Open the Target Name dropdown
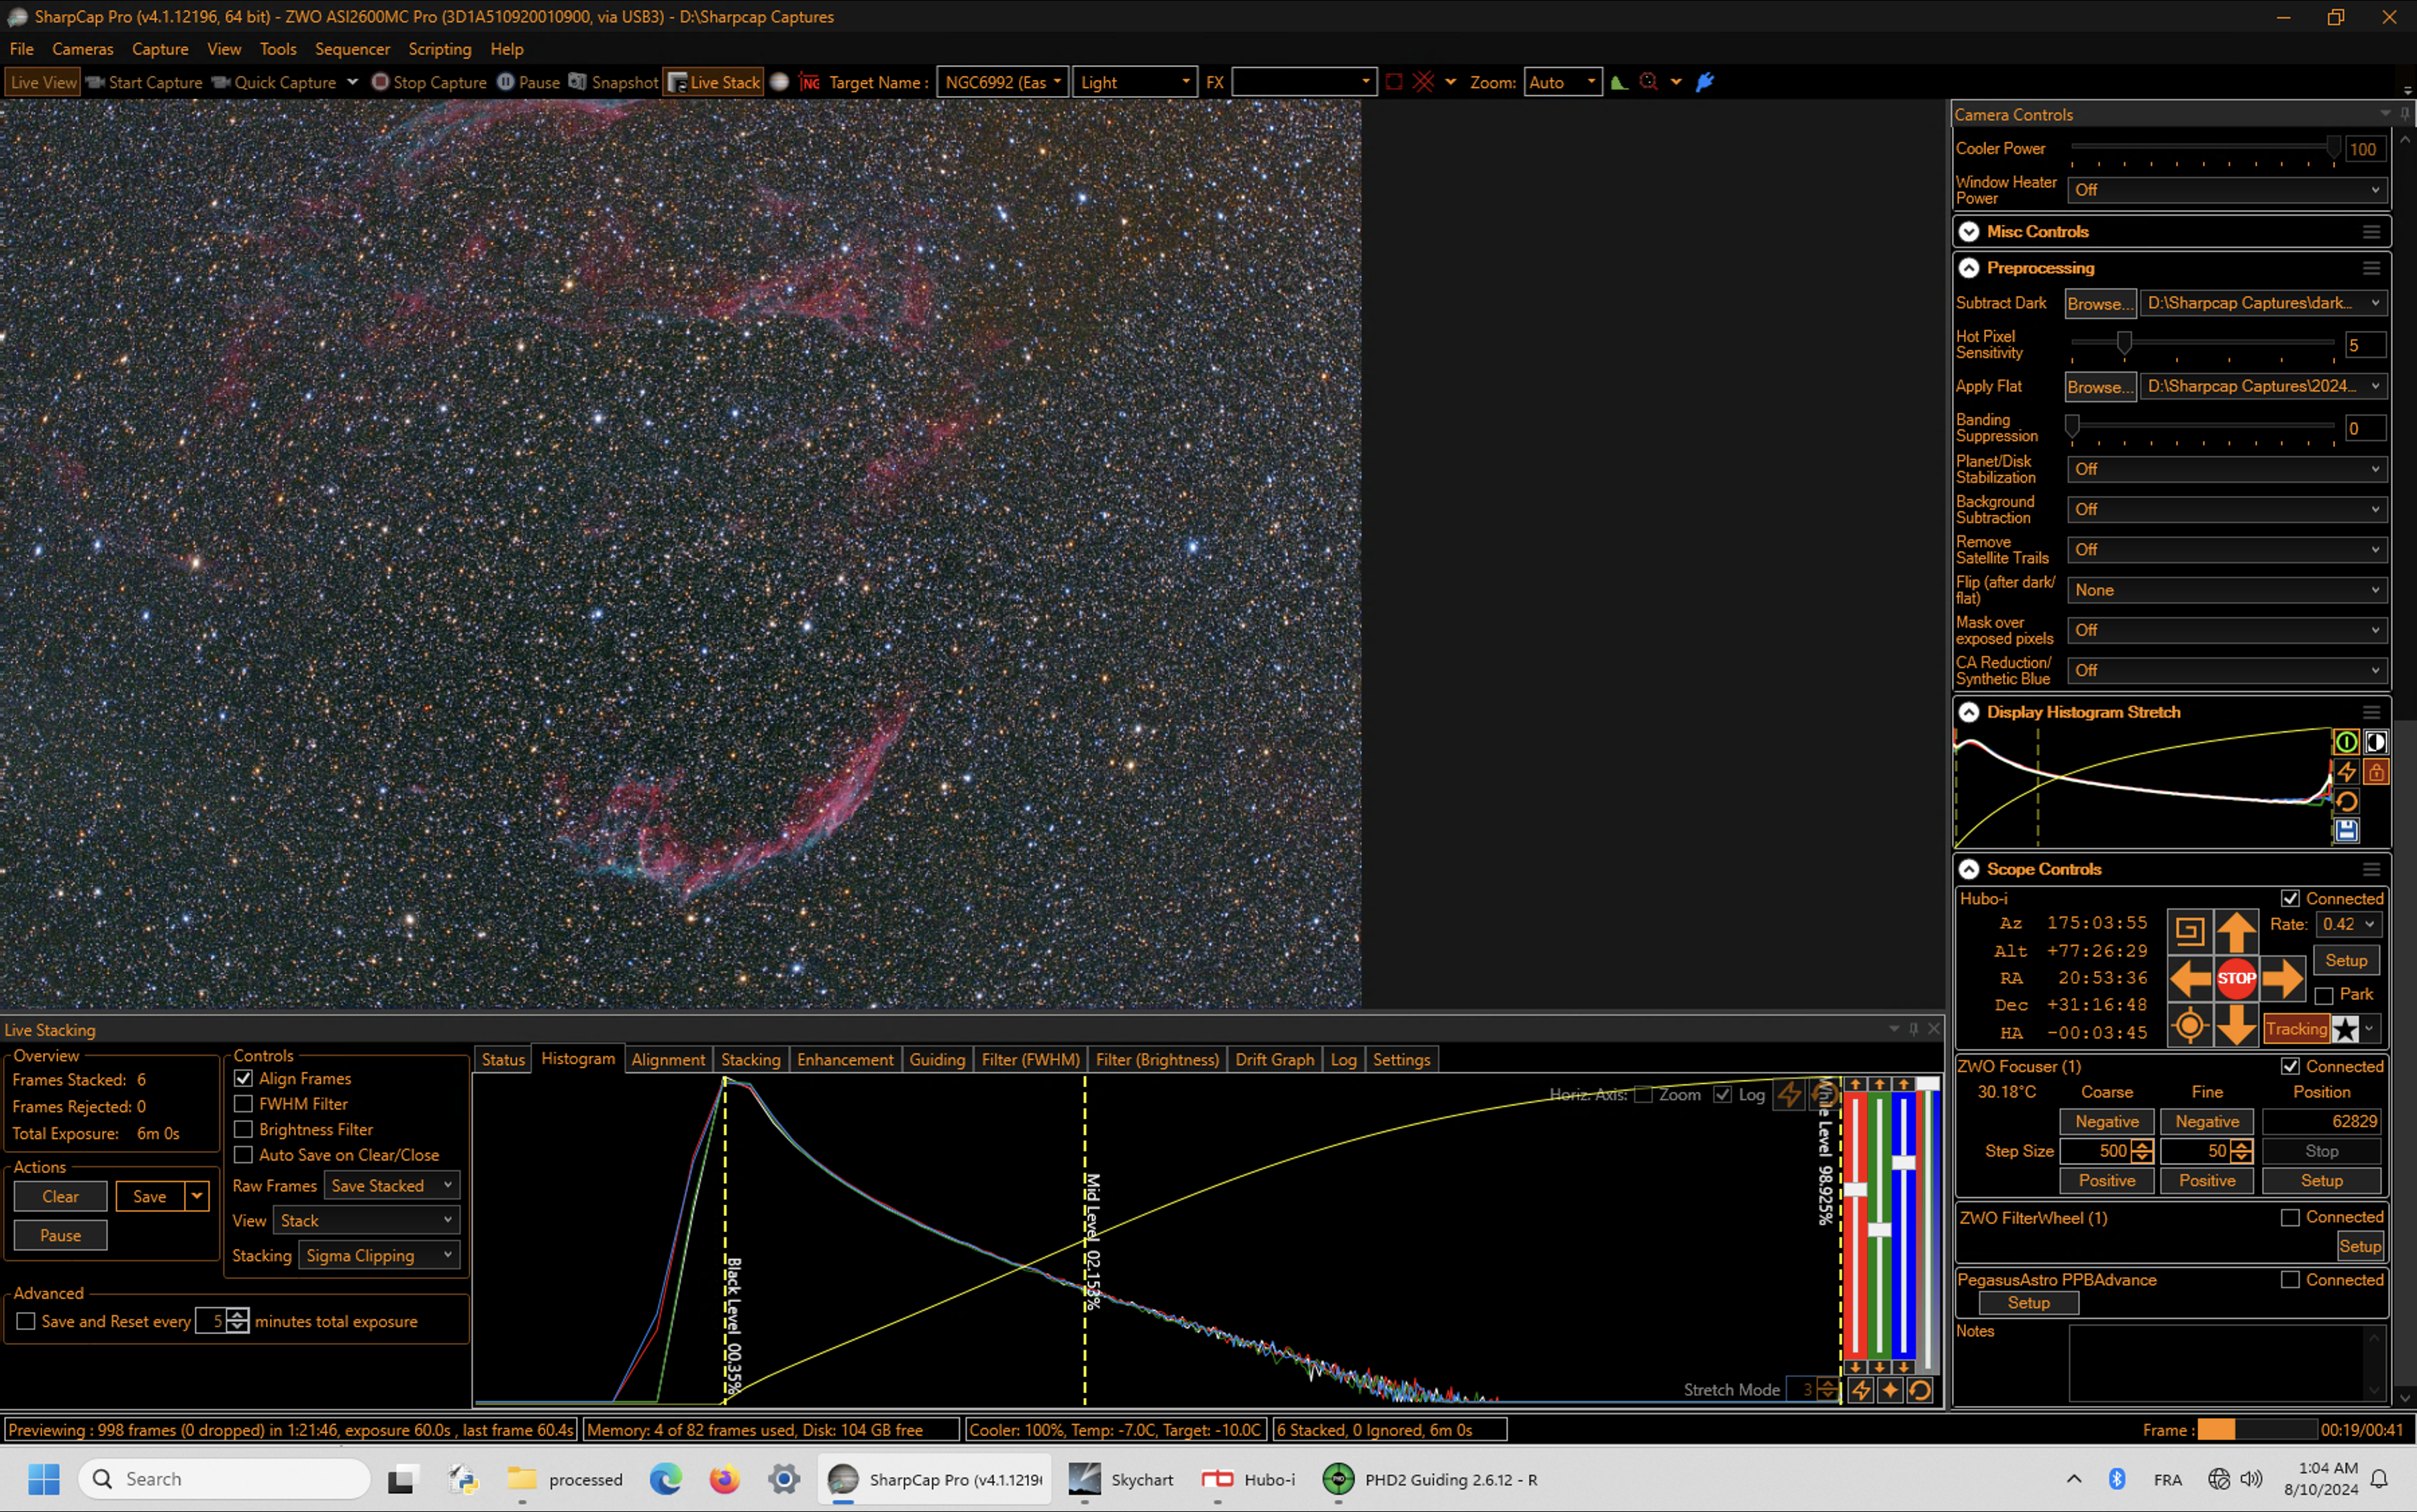 [x=1002, y=82]
